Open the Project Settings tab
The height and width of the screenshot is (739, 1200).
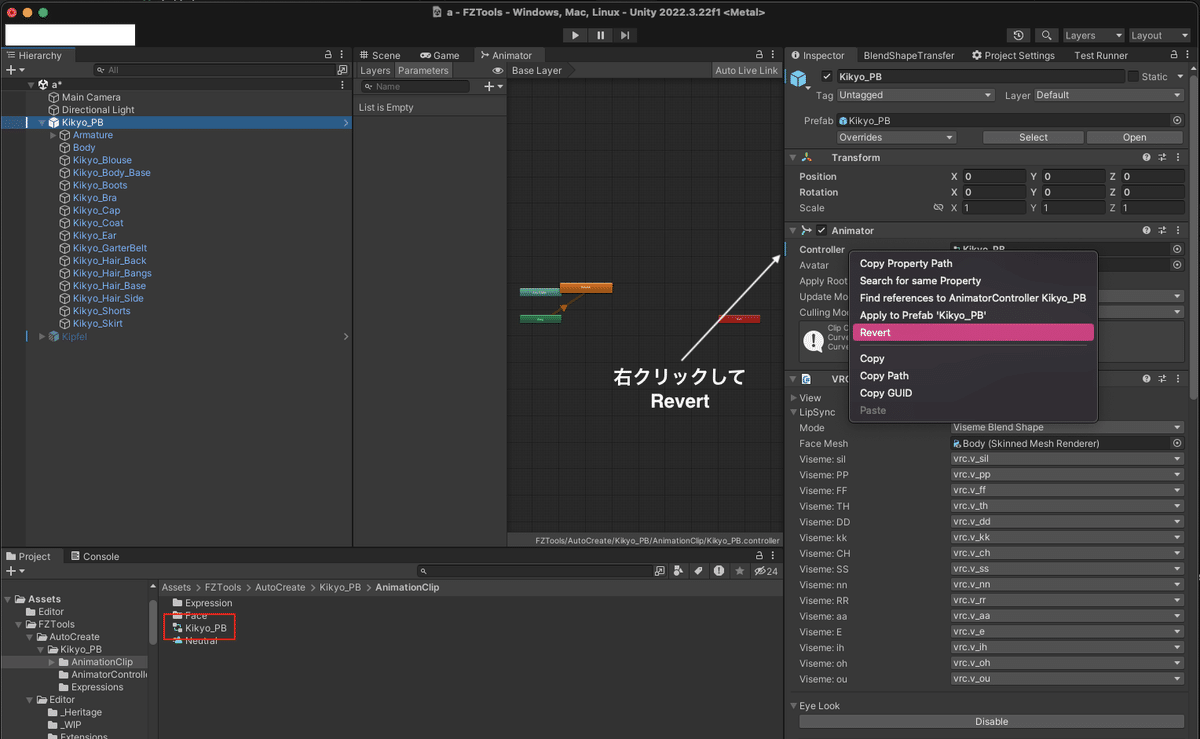(x=1012, y=55)
